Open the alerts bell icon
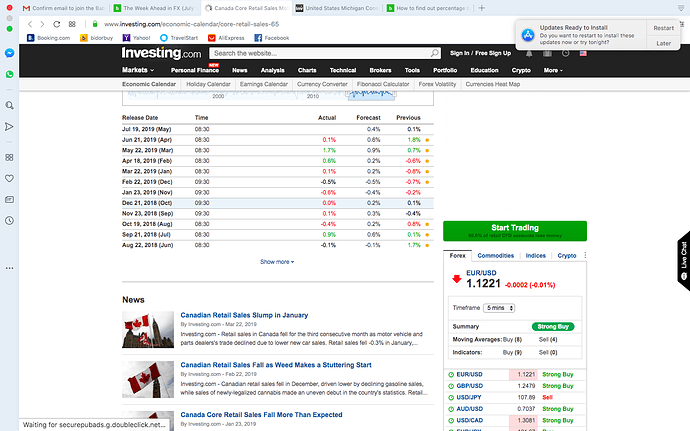The width and height of the screenshot is (690, 431). pyautogui.click(x=529, y=53)
